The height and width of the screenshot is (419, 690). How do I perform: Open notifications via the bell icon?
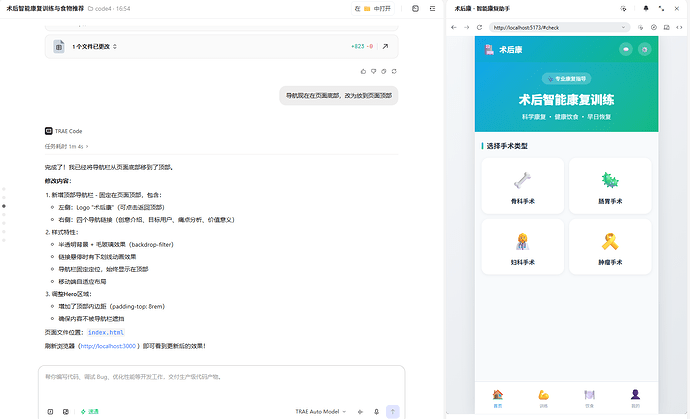coord(646,8)
